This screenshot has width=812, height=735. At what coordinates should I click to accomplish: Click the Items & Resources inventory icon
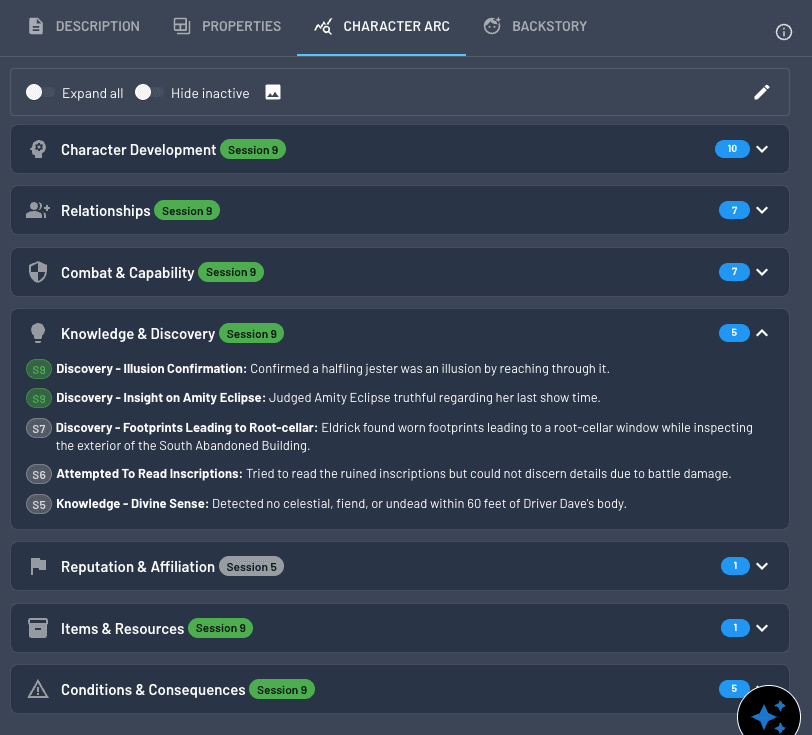click(x=37, y=627)
